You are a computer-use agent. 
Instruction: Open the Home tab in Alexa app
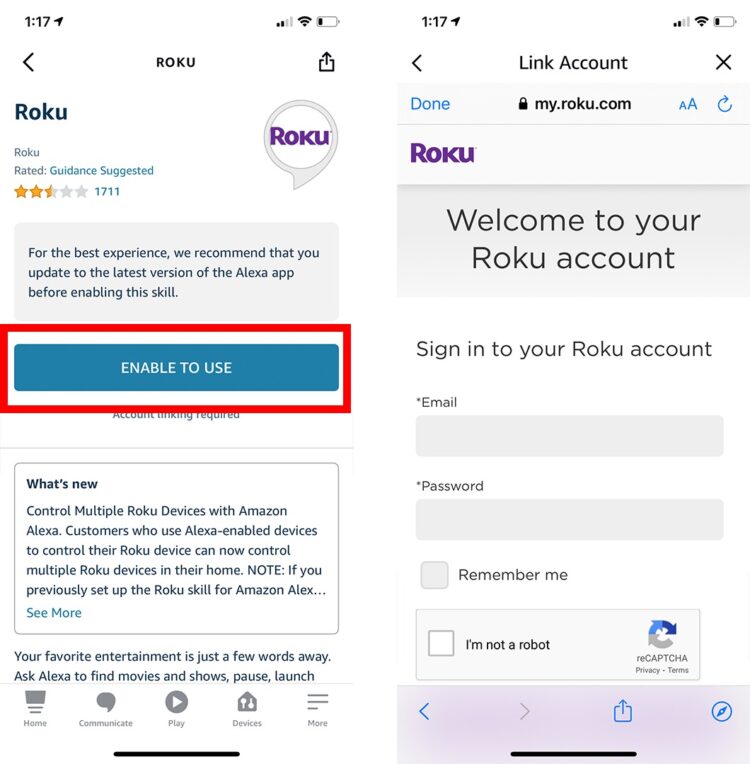point(35,709)
